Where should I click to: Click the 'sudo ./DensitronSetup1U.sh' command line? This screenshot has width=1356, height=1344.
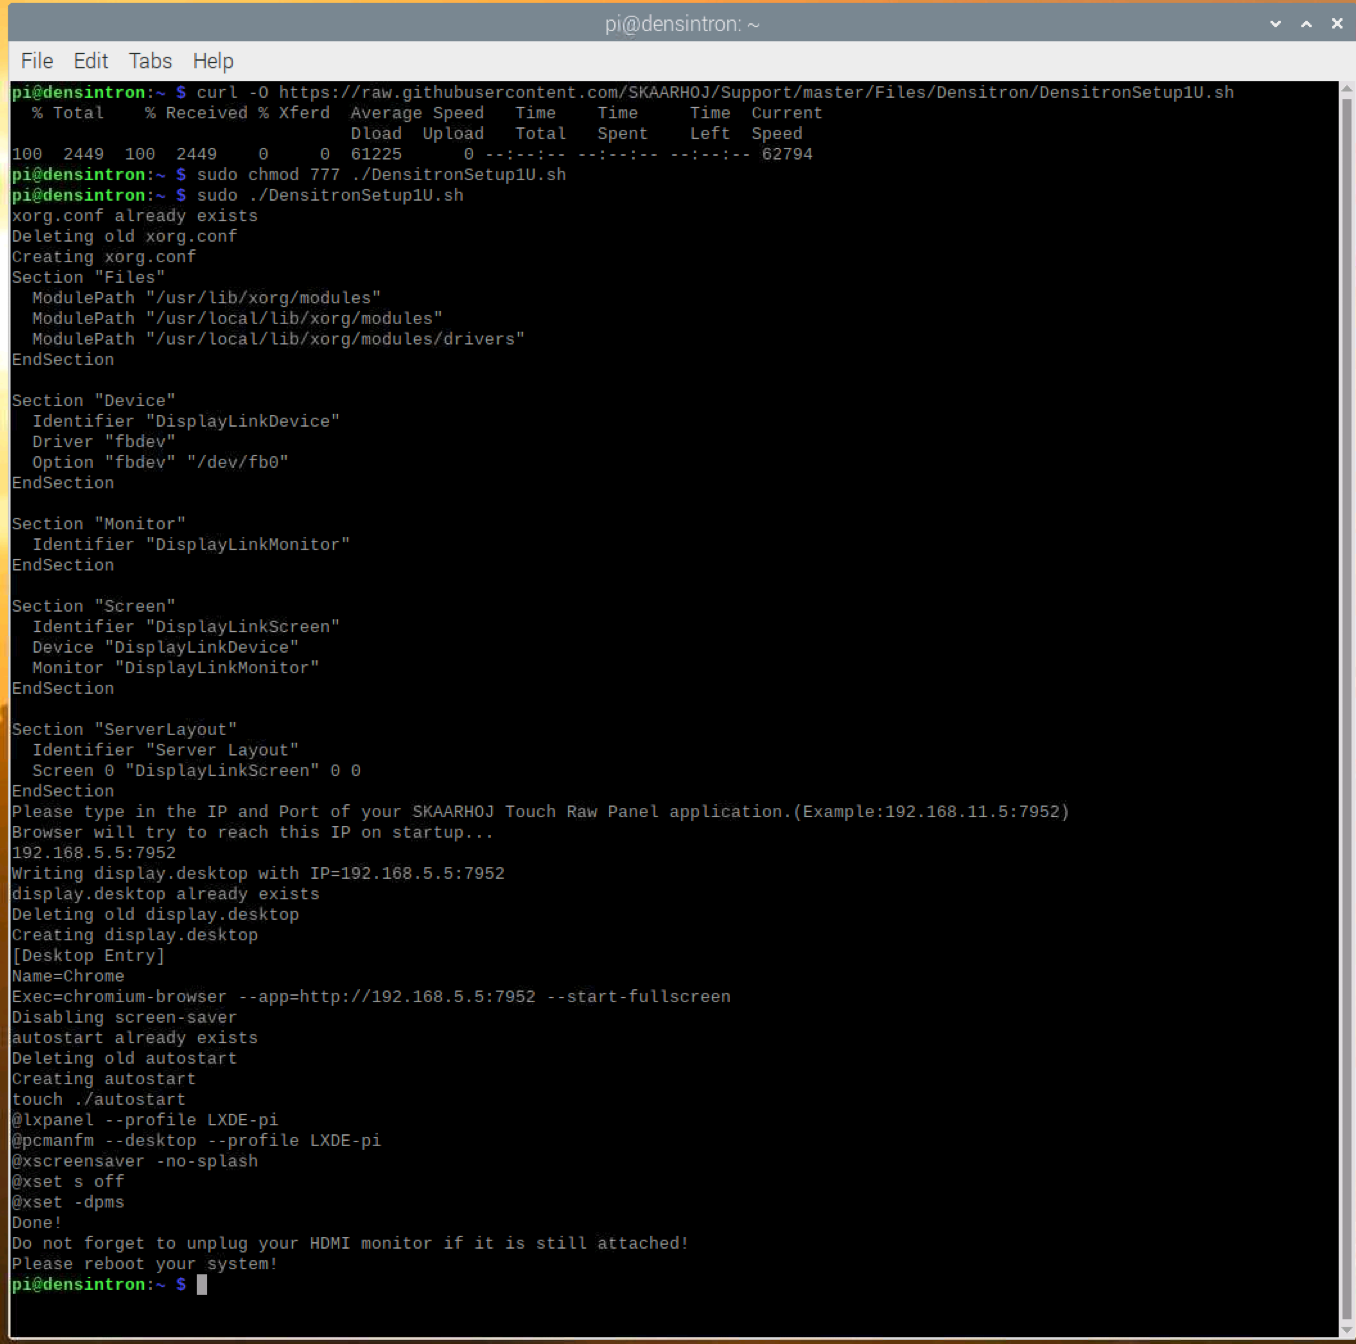330,196
